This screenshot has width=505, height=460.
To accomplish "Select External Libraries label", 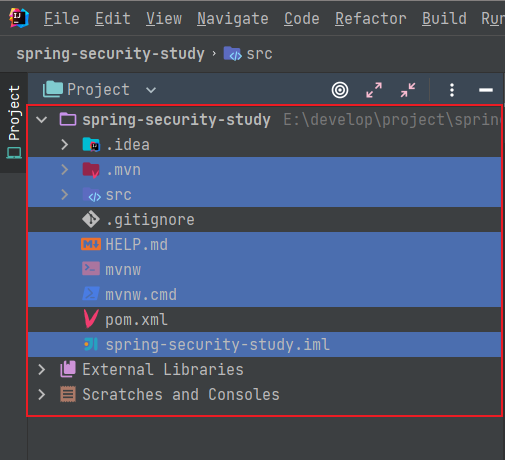I will pyautogui.click(x=163, y=370).
